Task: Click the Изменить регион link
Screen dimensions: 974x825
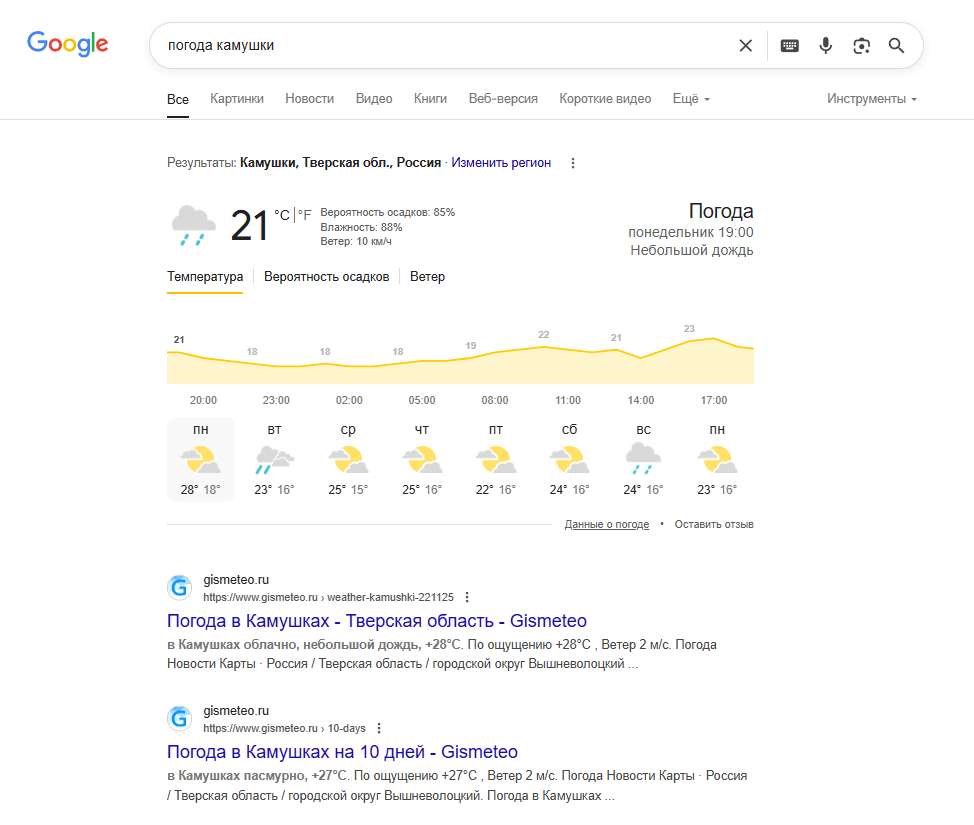Action: click(501, 163)
